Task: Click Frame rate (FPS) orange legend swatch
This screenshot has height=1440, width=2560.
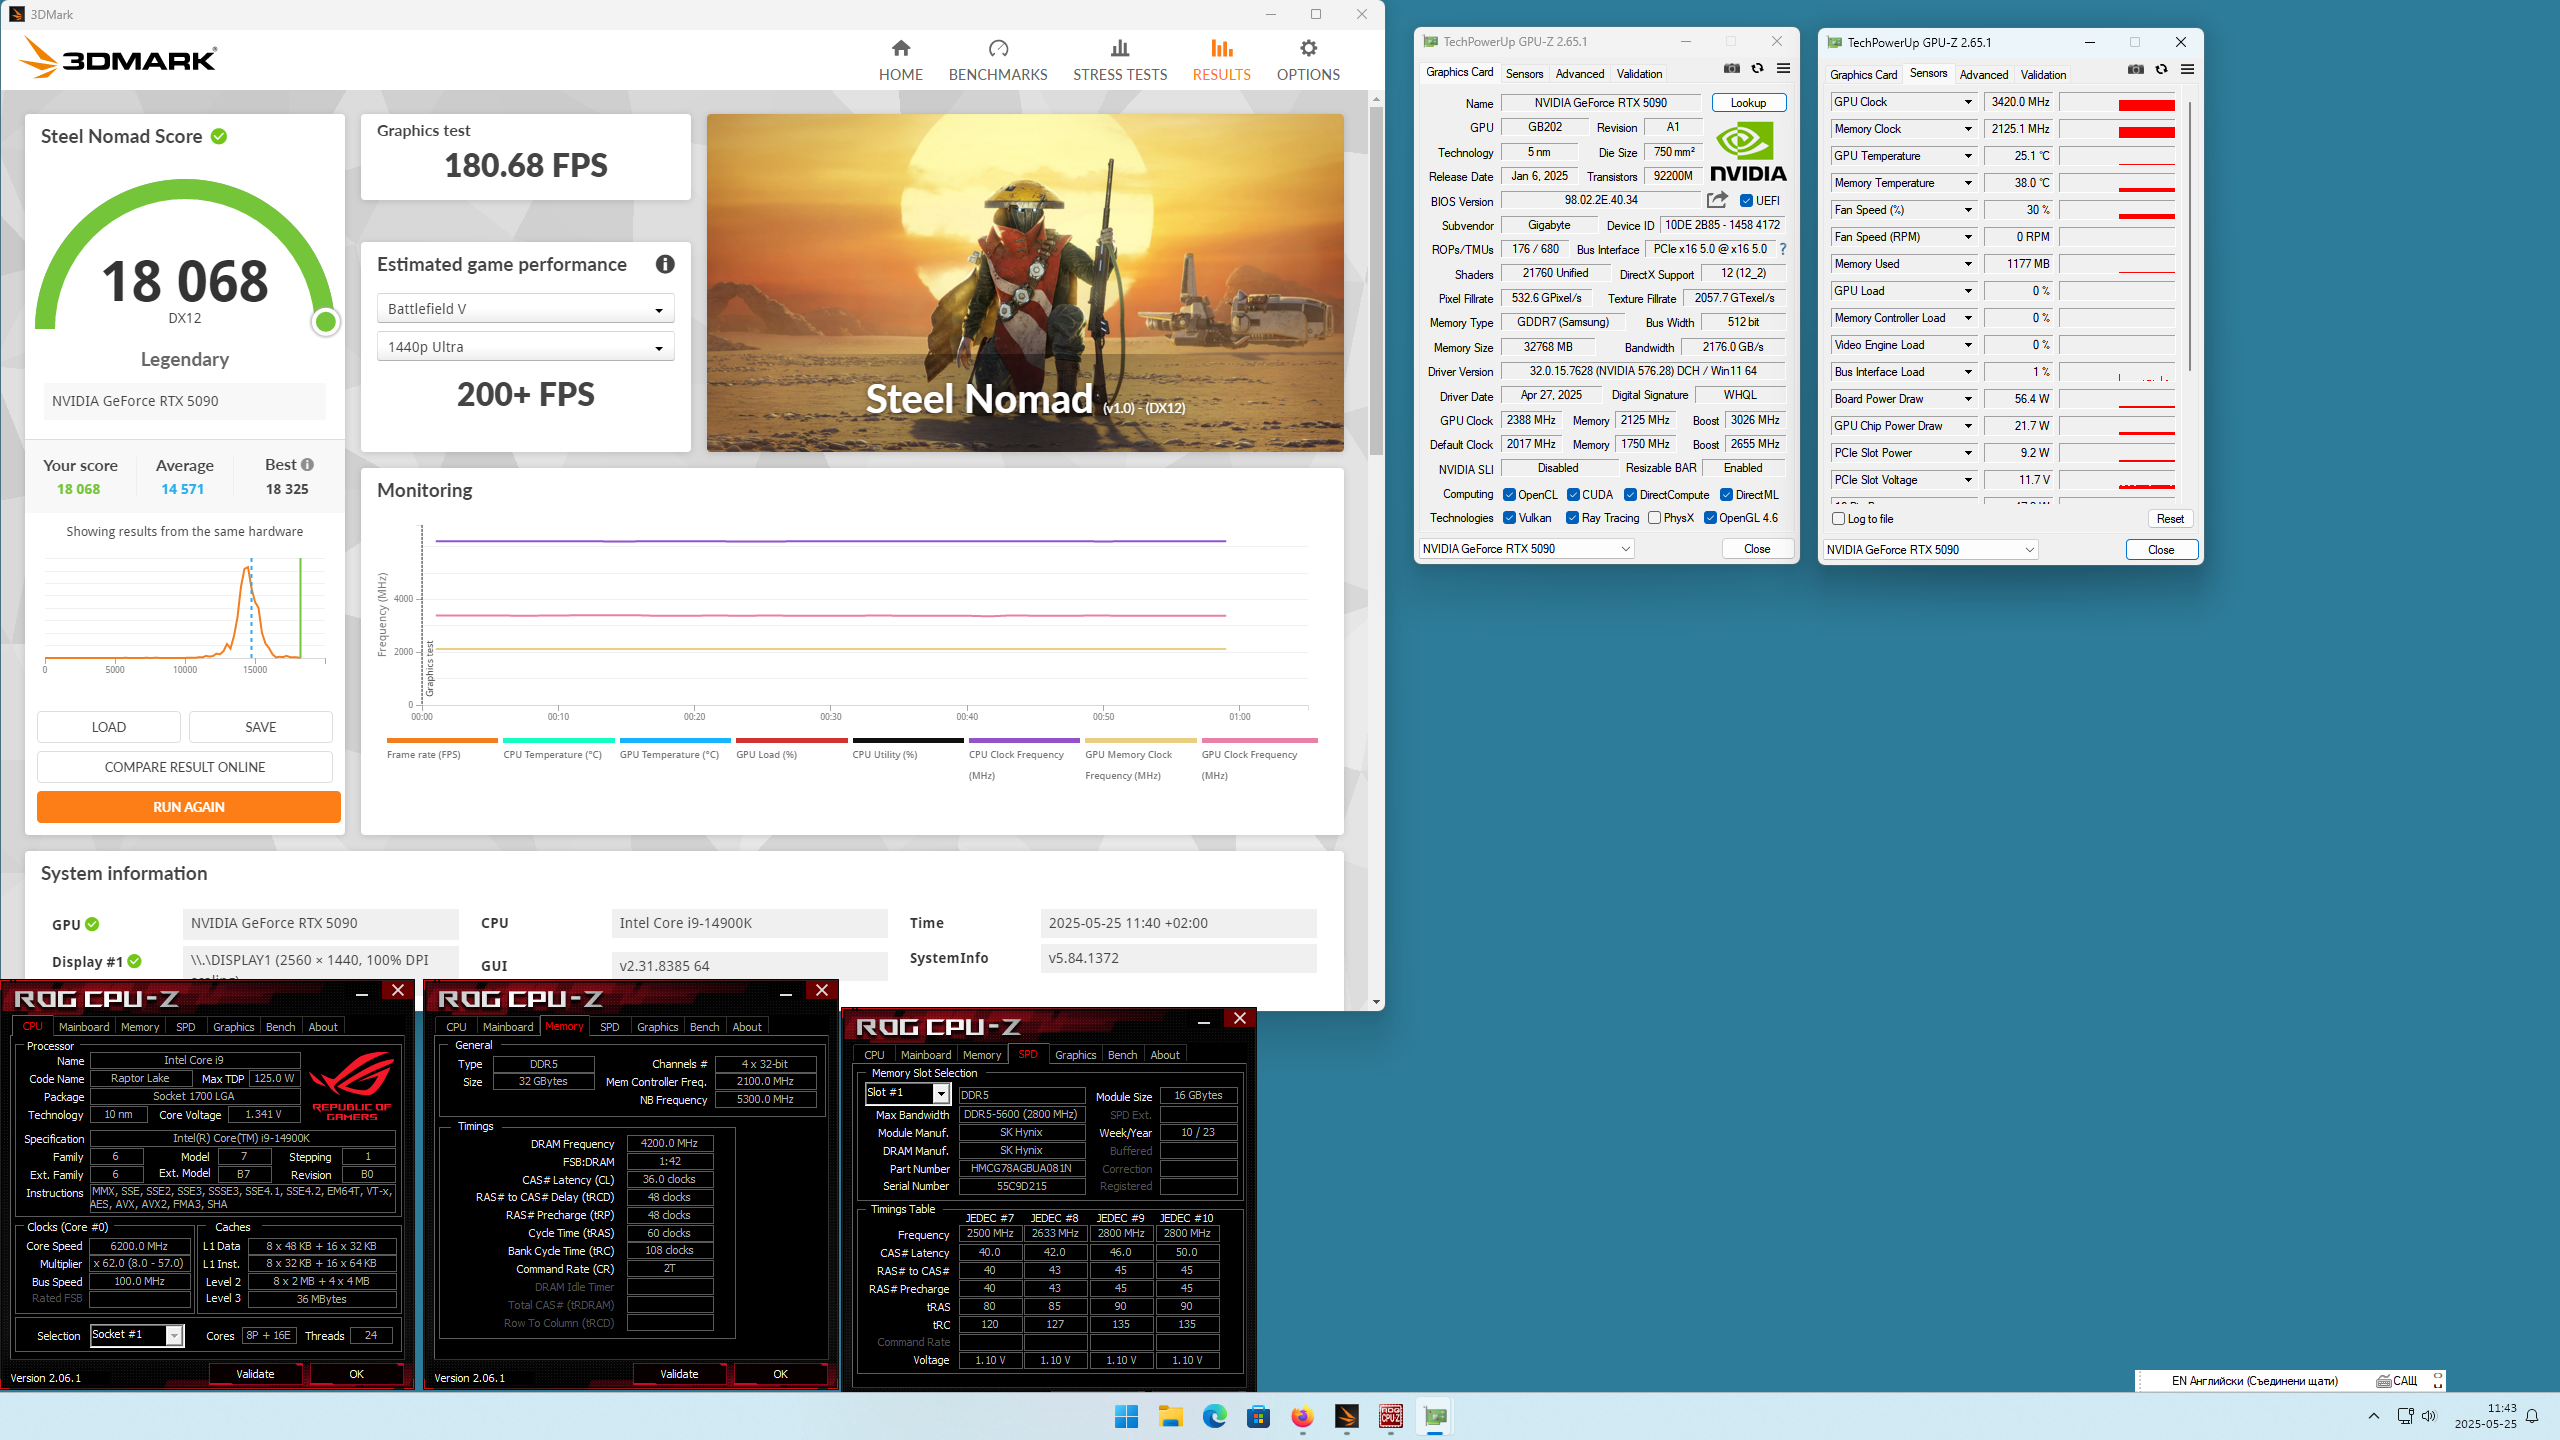Action: click(x=442, y=741)
